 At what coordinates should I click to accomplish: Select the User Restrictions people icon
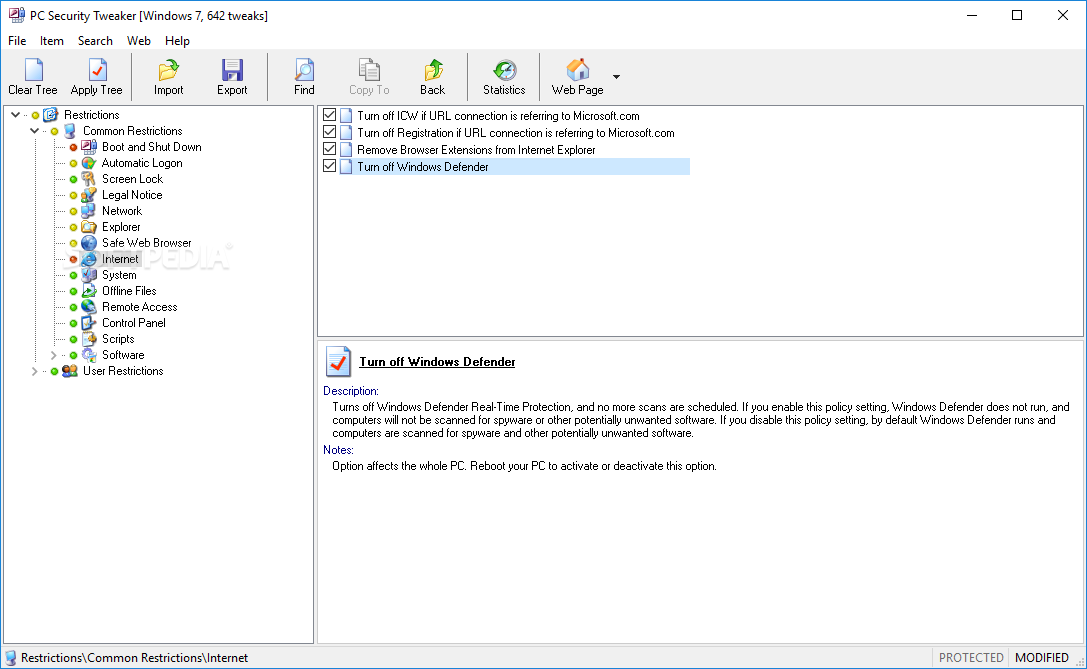[x=69, y=371]
